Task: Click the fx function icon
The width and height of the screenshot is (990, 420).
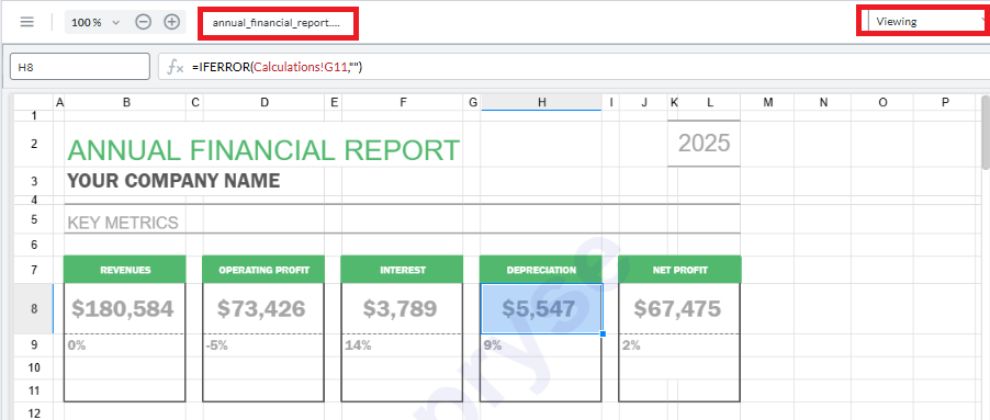Action: coord(174,66)
